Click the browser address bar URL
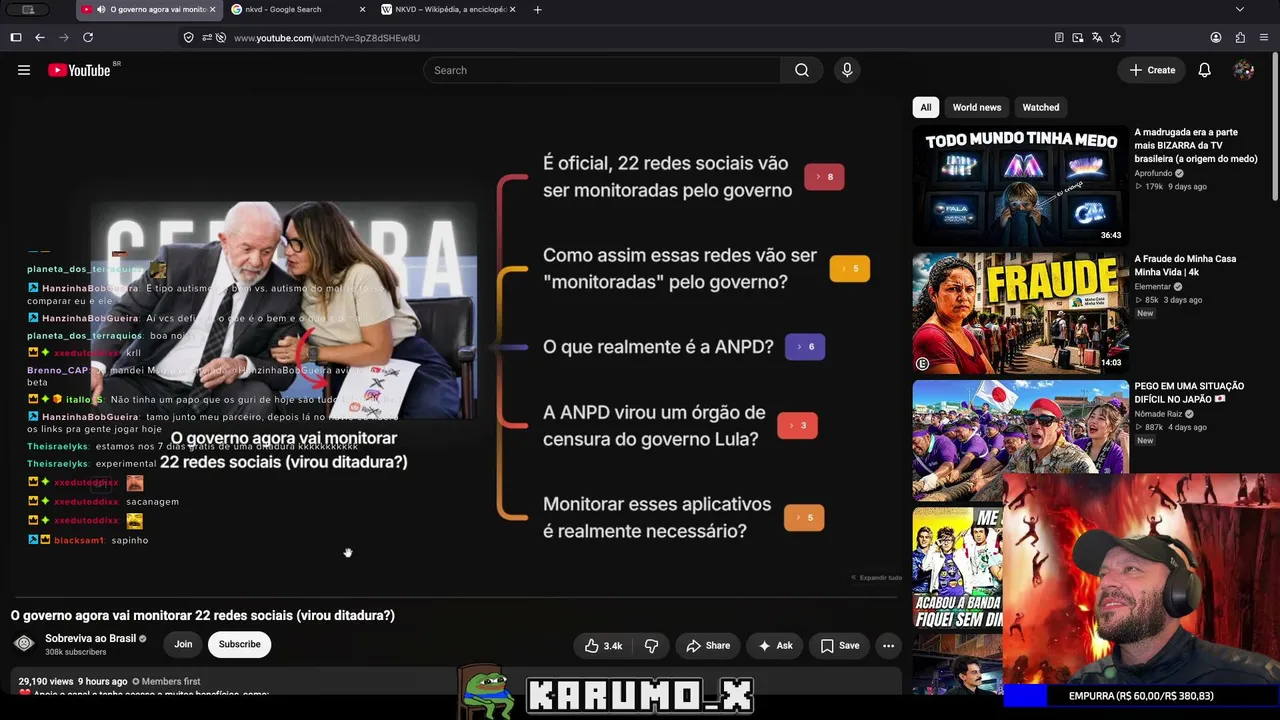 (327, 38)
